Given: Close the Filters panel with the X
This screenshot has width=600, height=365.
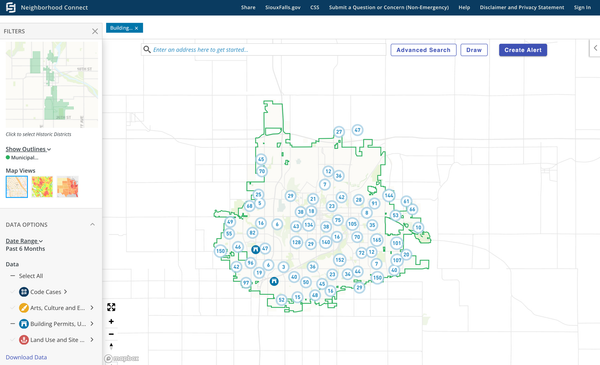Looking at the screenshot, I should [x=95, y=31].
